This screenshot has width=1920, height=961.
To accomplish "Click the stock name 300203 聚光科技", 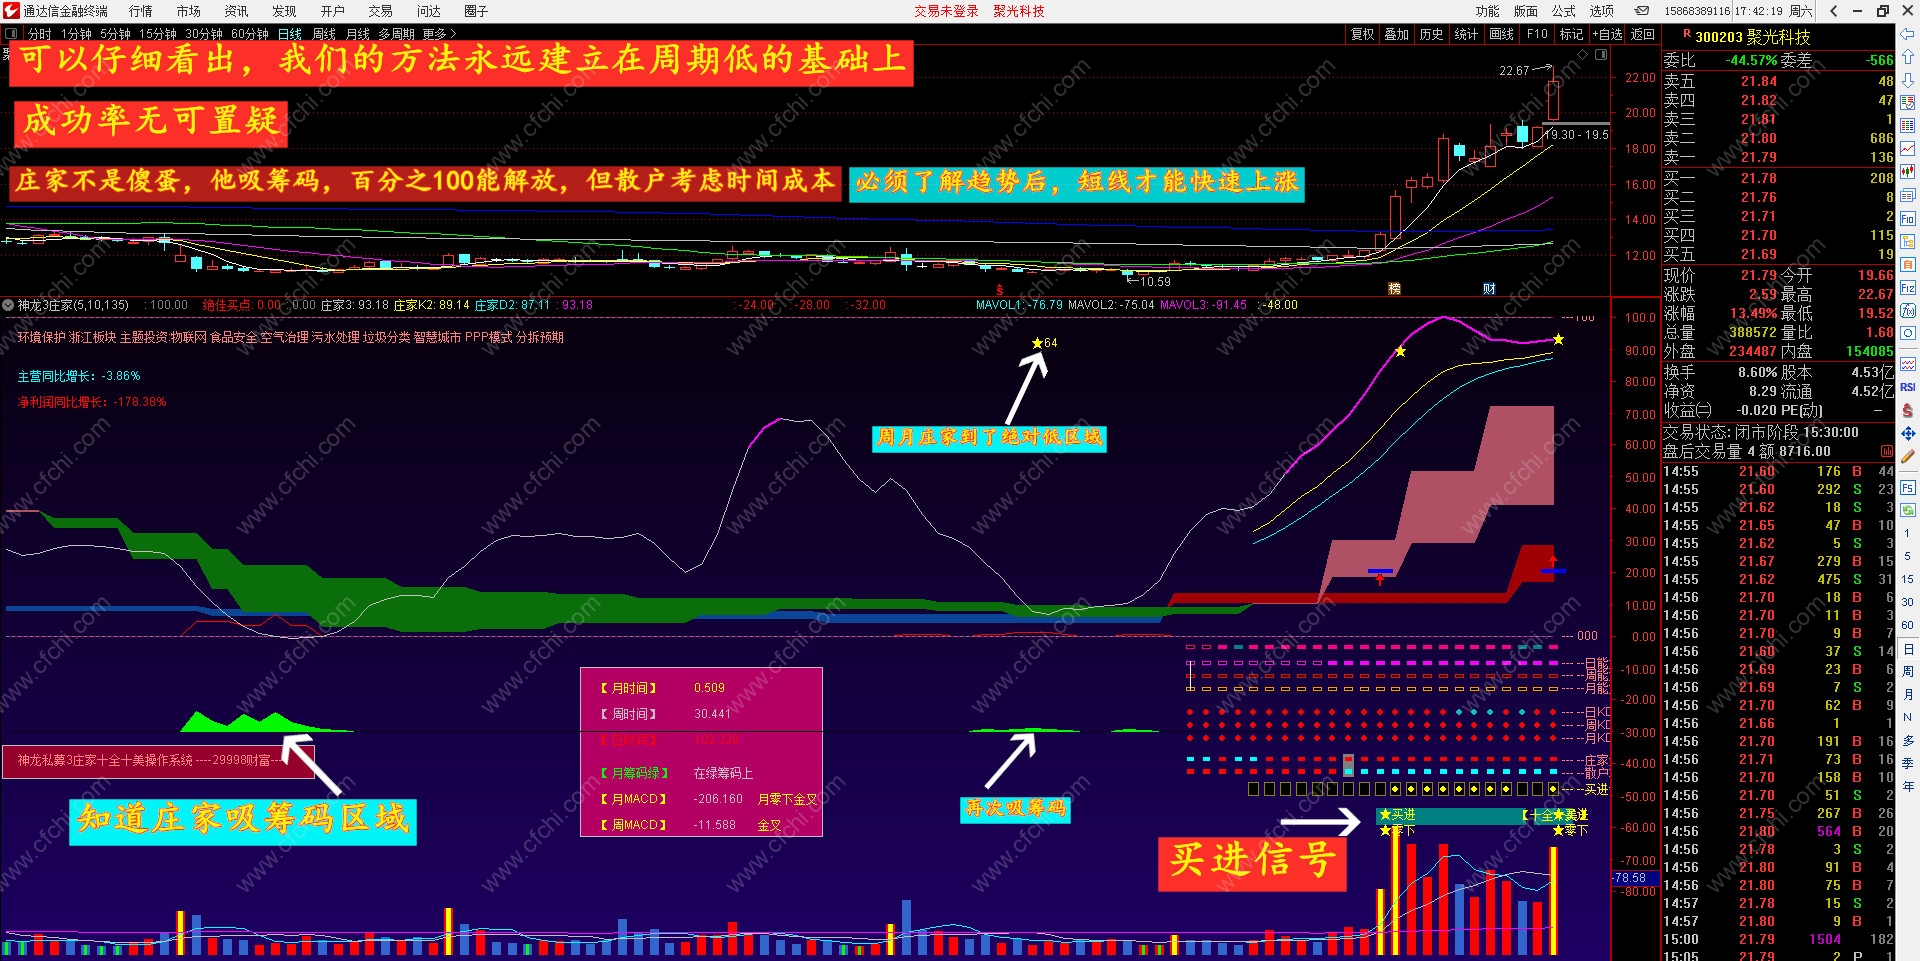I will 1752,37.
